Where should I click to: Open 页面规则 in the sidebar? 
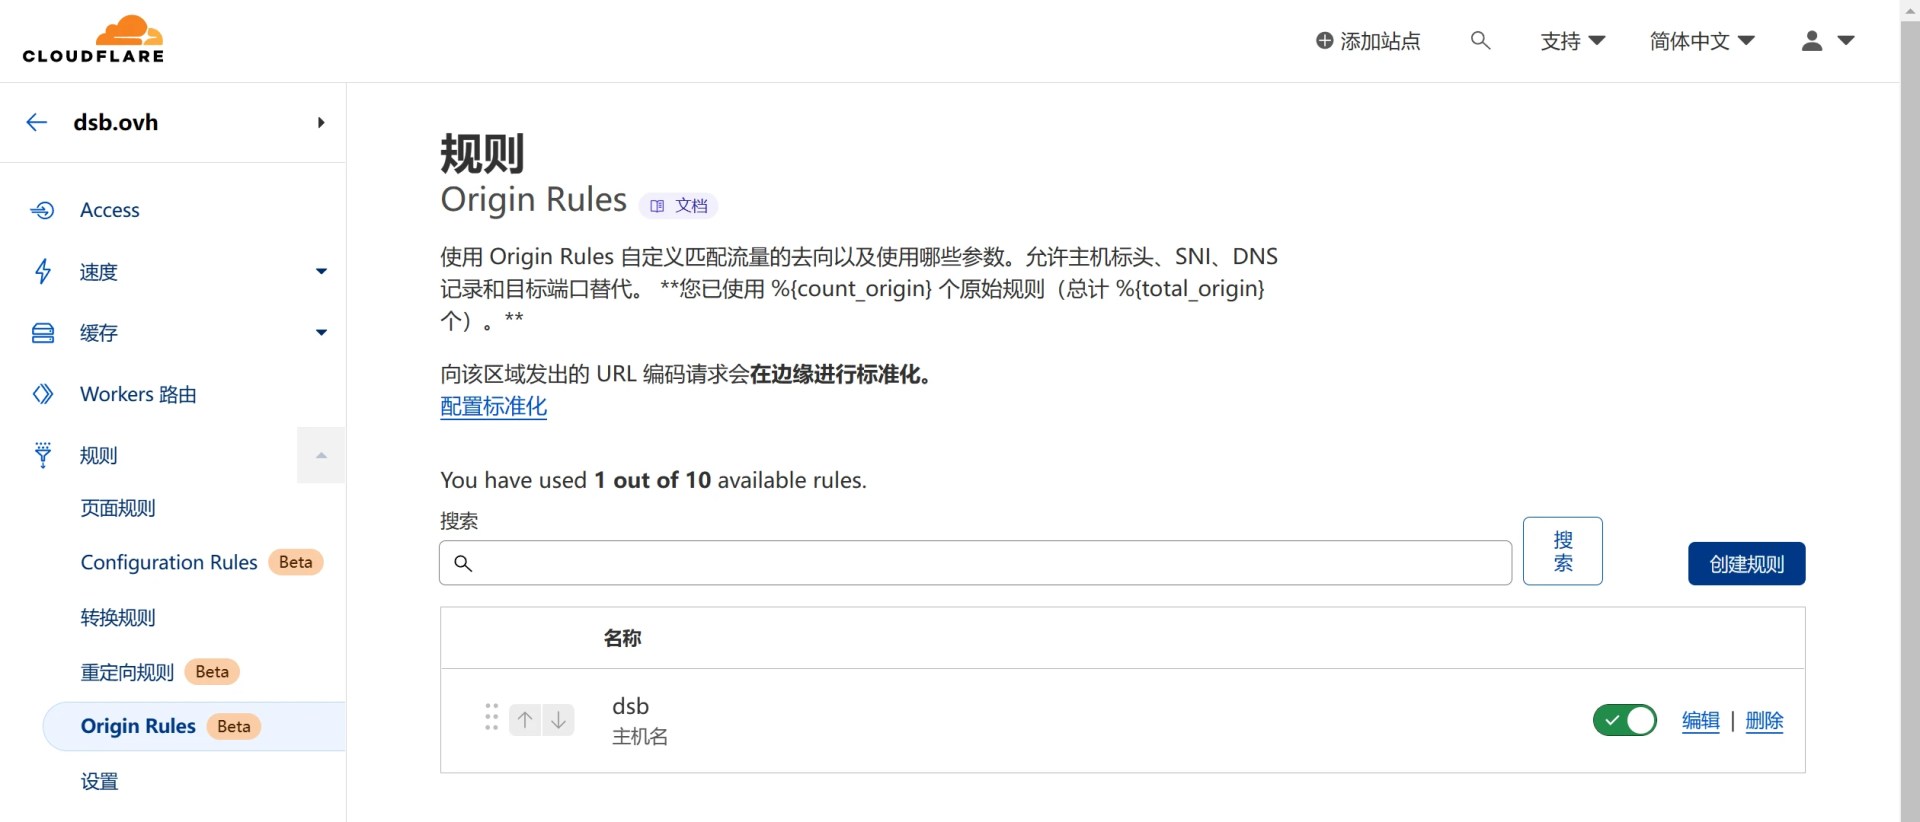[118, 508]
